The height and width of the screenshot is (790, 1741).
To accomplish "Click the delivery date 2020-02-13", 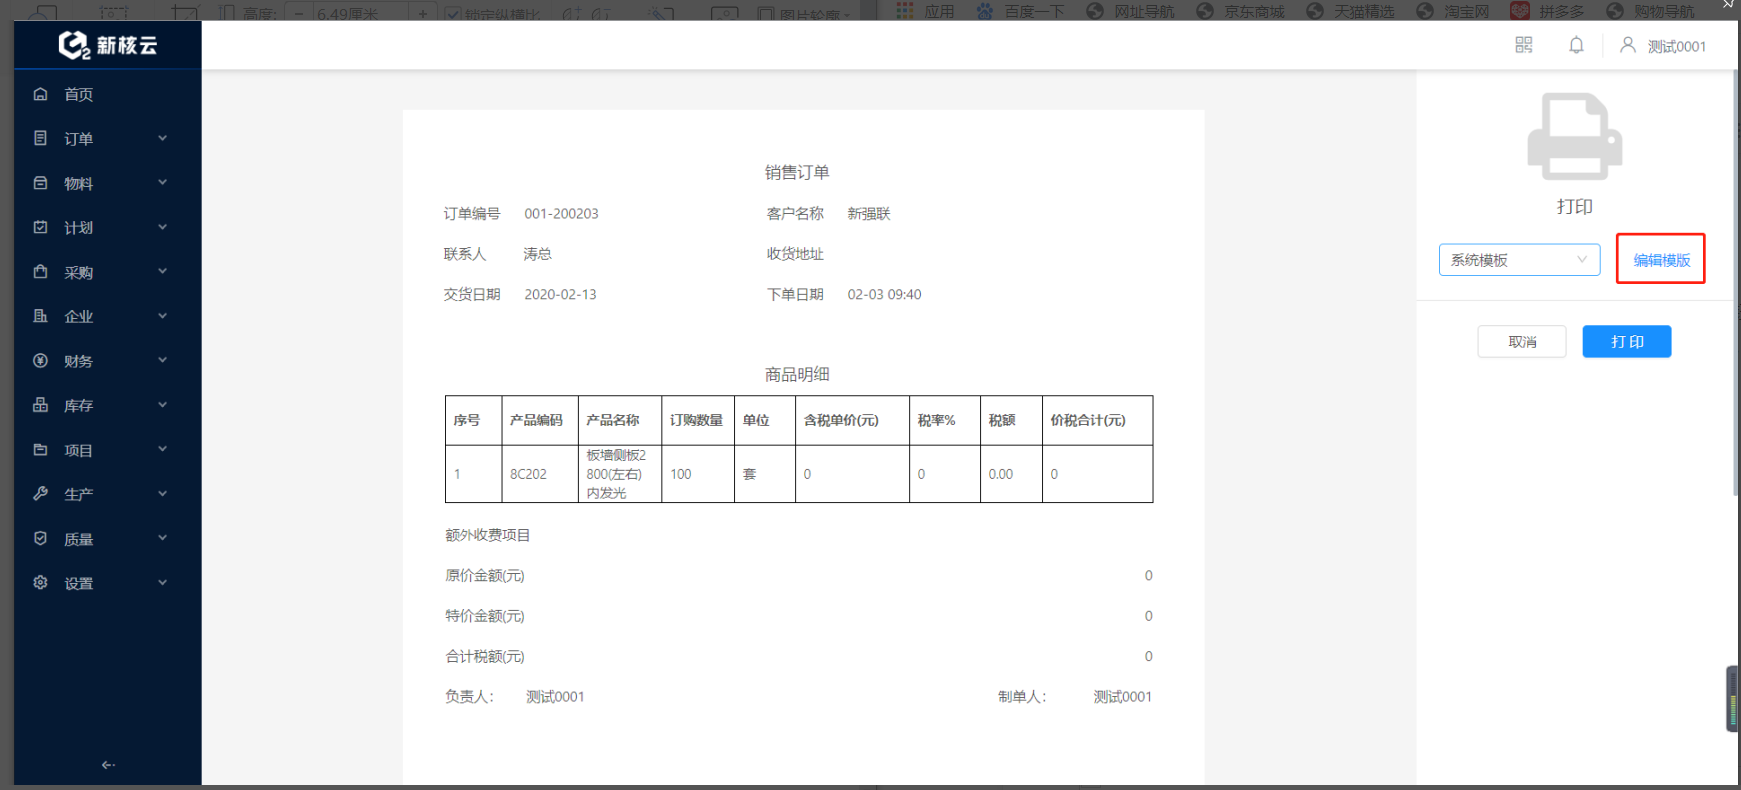I will point(560,295).
